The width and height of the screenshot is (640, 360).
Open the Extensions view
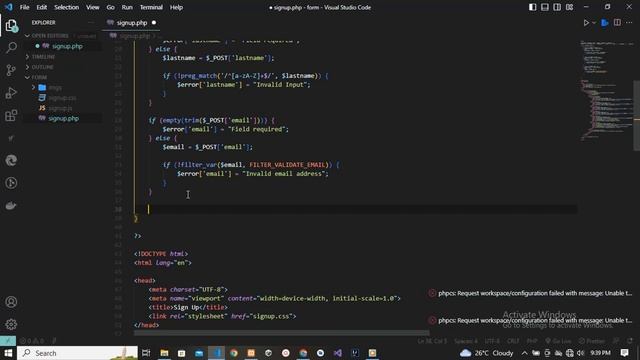click(11, 116)
